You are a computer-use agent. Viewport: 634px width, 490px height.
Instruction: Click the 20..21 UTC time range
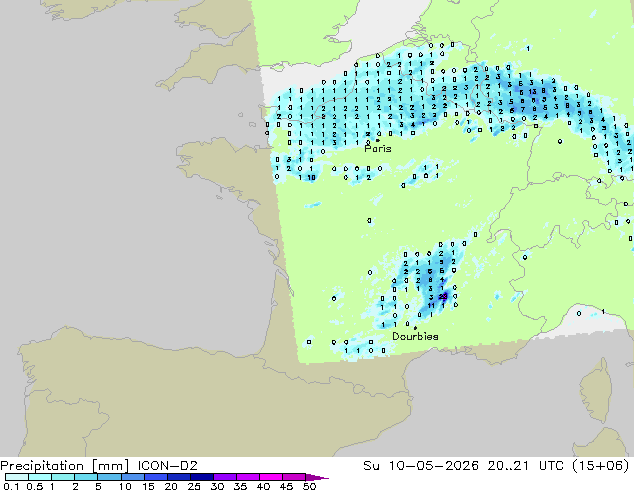(524, 466)
